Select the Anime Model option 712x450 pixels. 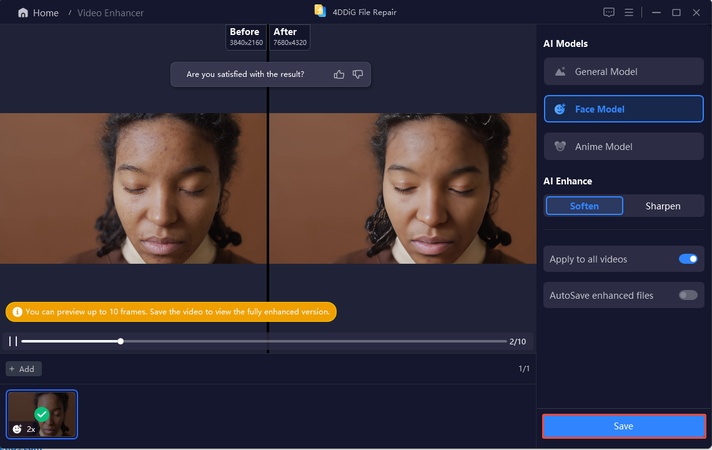click(x=623, y=146)
